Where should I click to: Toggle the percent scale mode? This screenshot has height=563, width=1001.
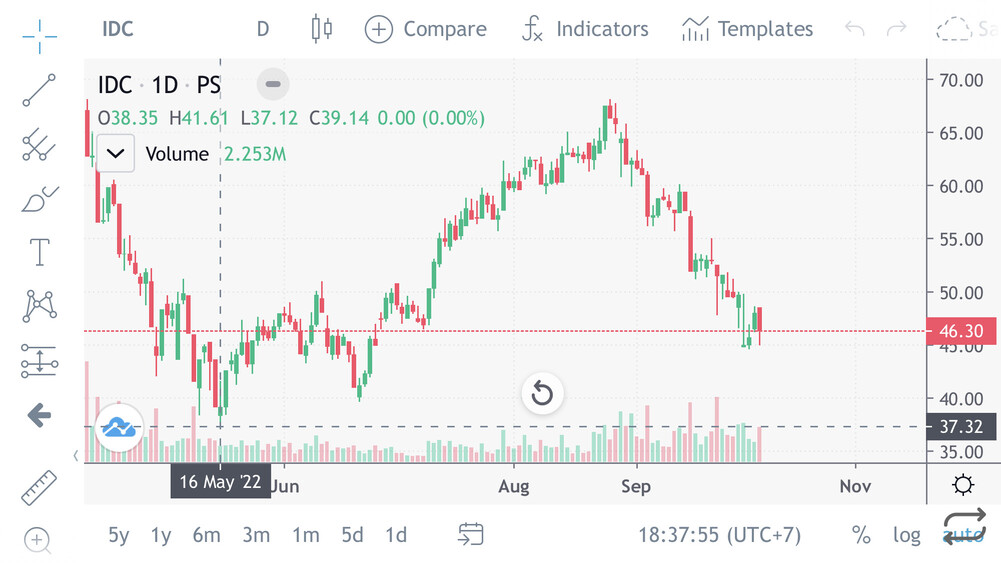pos(860,535)
